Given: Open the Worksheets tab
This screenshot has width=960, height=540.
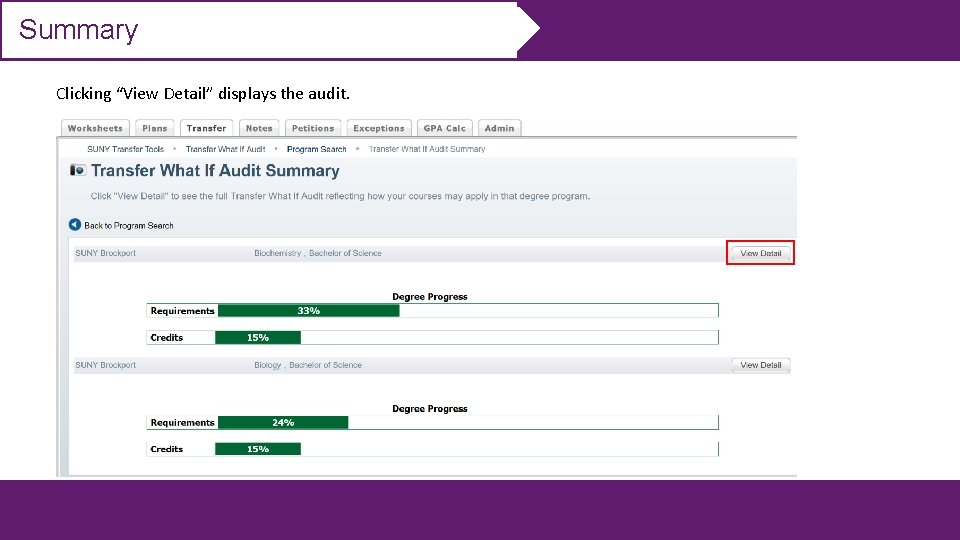Looking at the screenshot, I should (x=95, y=128).
